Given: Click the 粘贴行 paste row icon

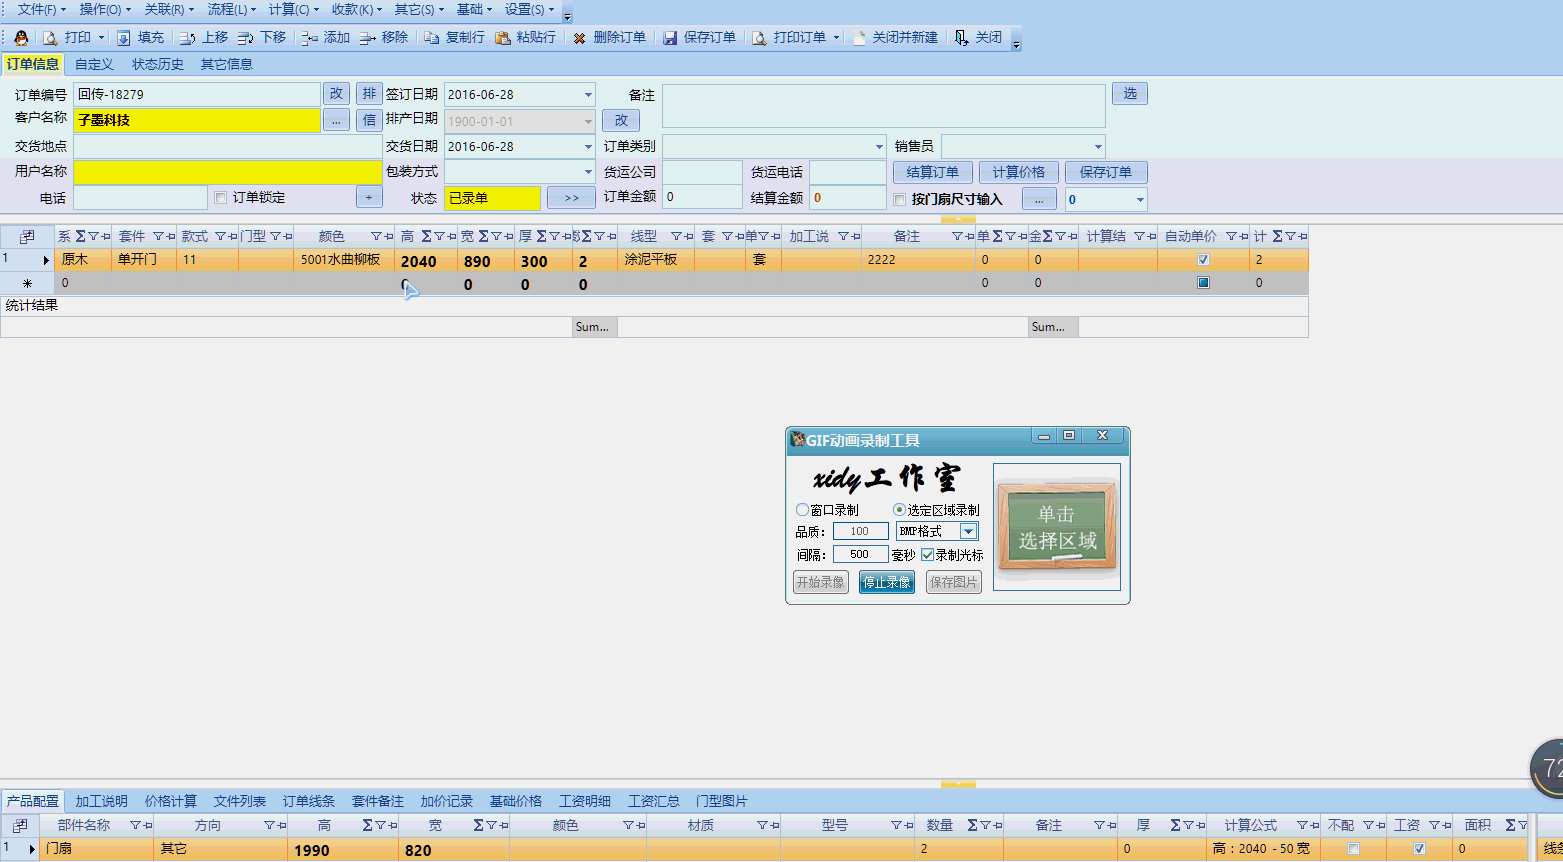Looking at the screenshot, I should [x=503, y=38].
